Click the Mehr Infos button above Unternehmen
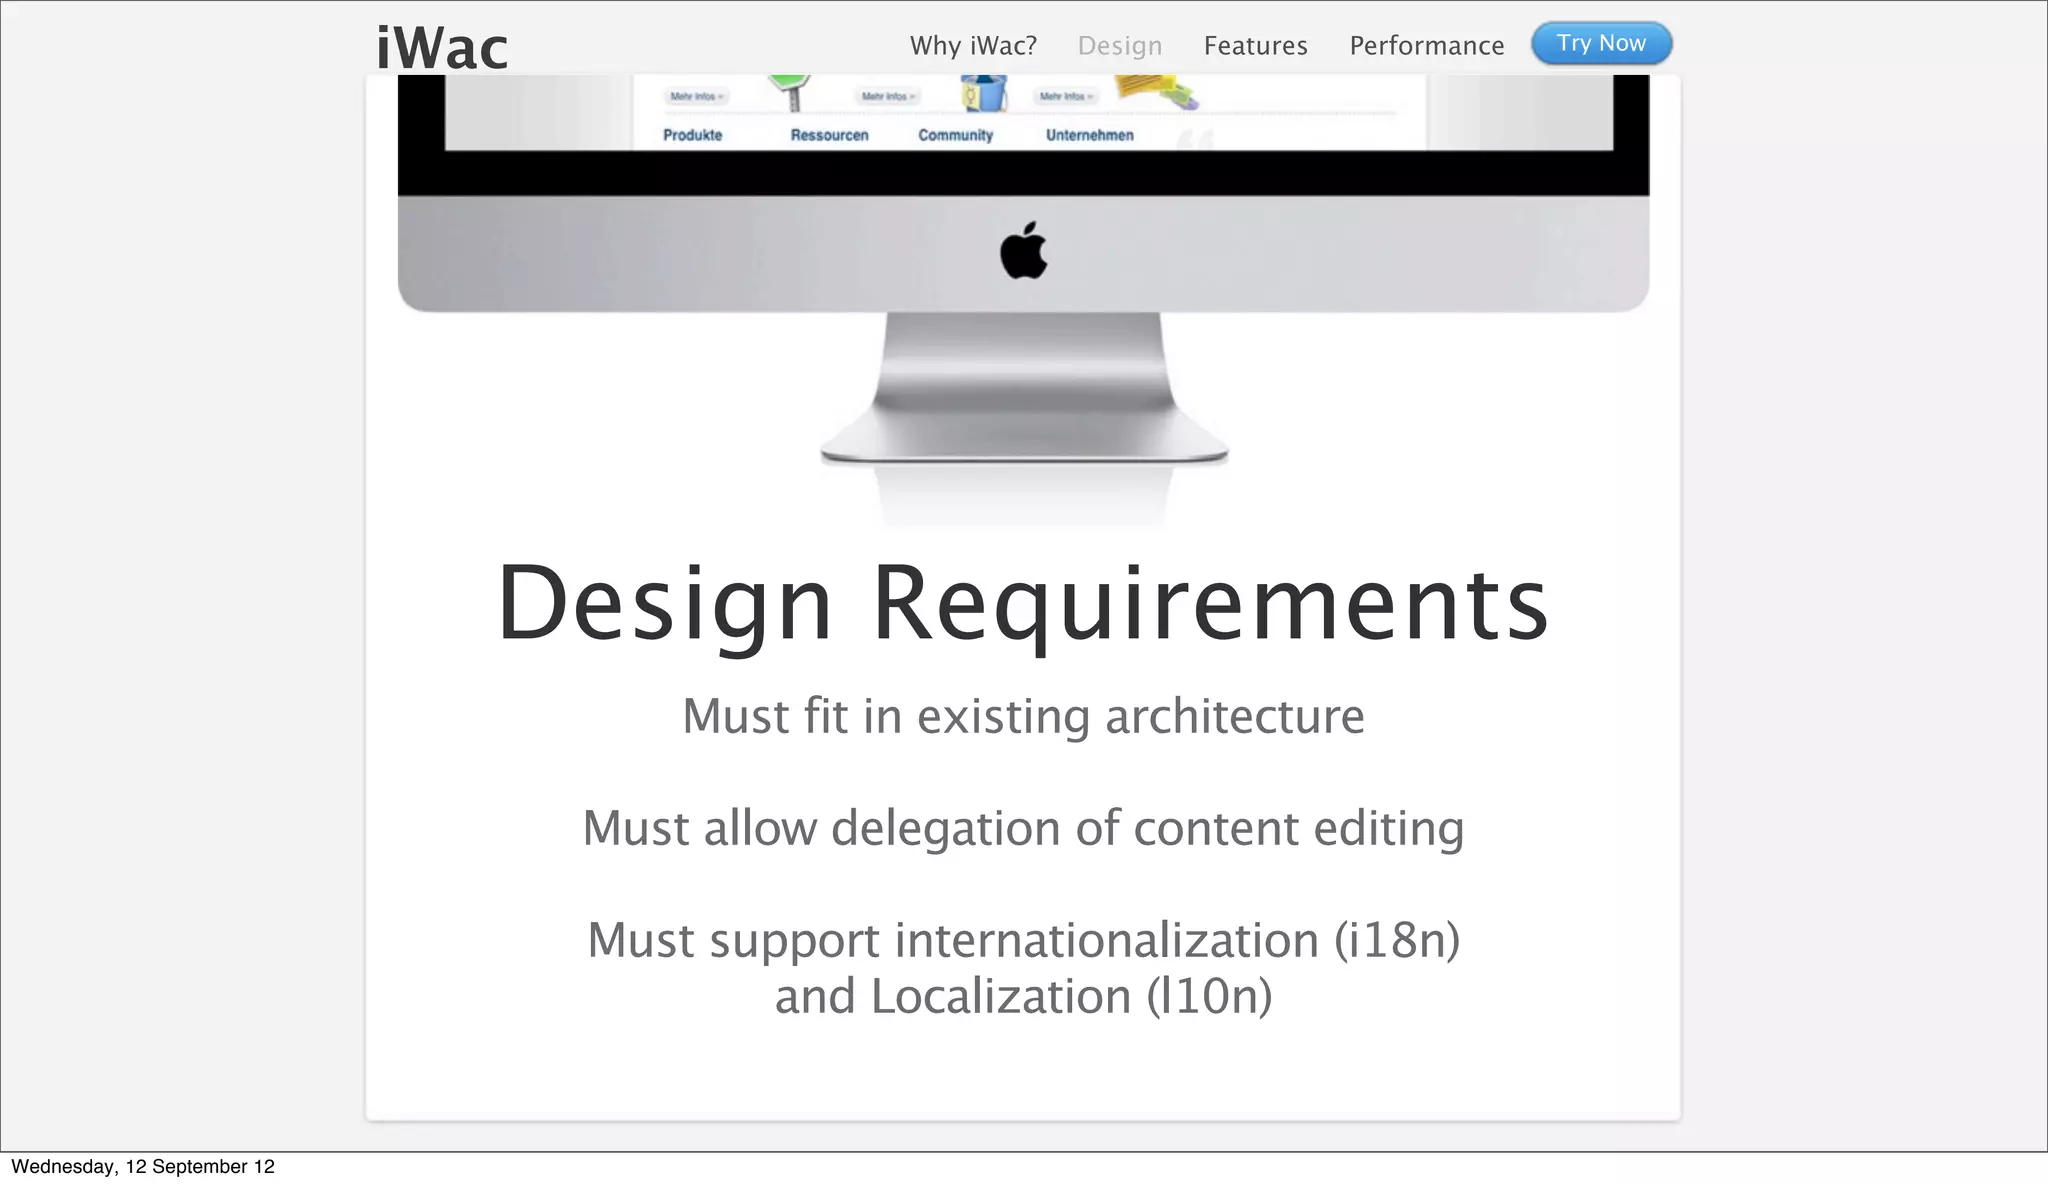Viewport: 2048px width, 1184px height. tap(1066, 96)
